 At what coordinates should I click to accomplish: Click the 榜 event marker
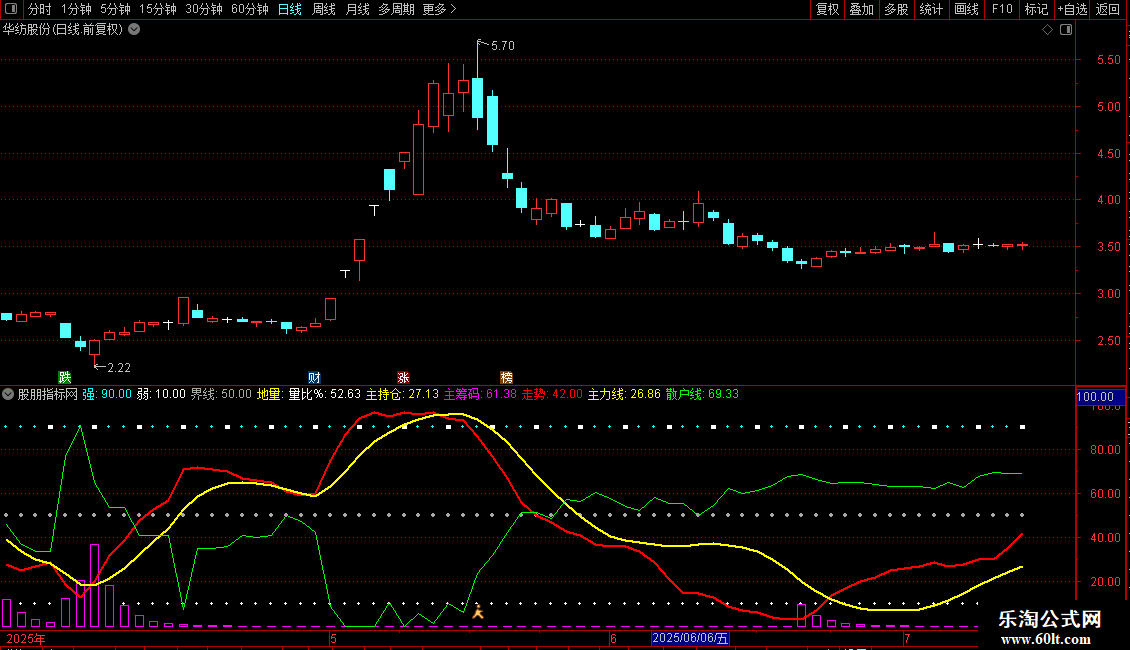(507, 378)
